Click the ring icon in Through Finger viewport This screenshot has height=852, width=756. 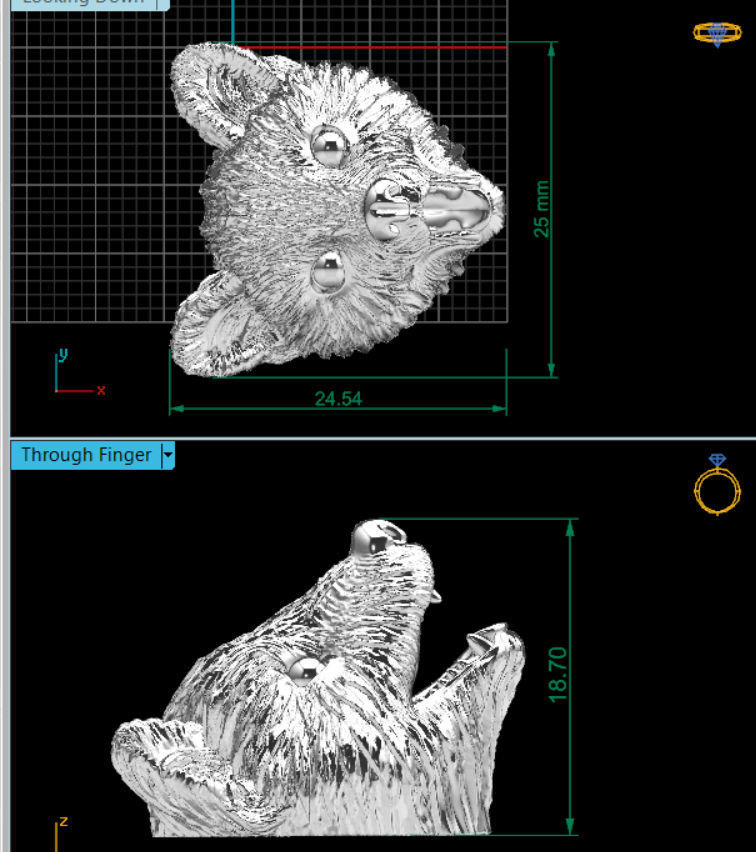(717, 484)
